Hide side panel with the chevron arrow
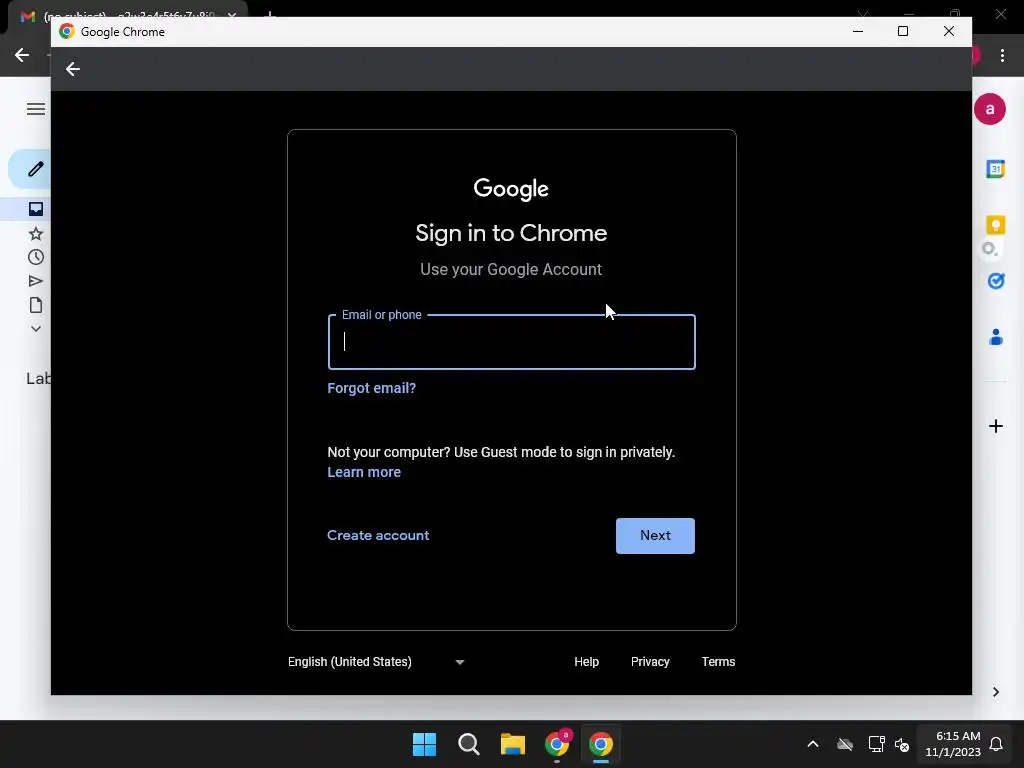This screenshot has width=1024, height=768. [996, 692]
